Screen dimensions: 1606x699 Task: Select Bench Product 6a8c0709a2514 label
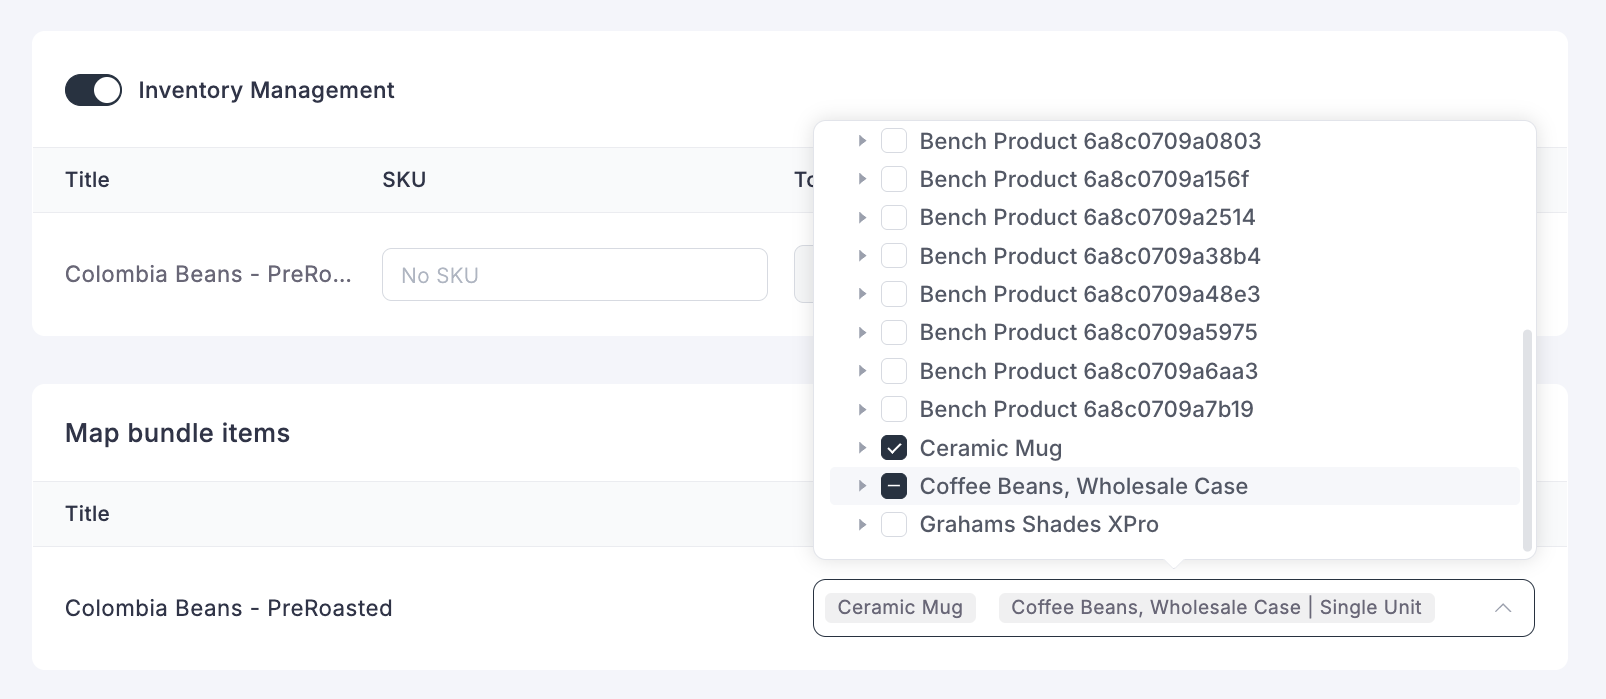pyautogui.click(x=1087, y=217)
